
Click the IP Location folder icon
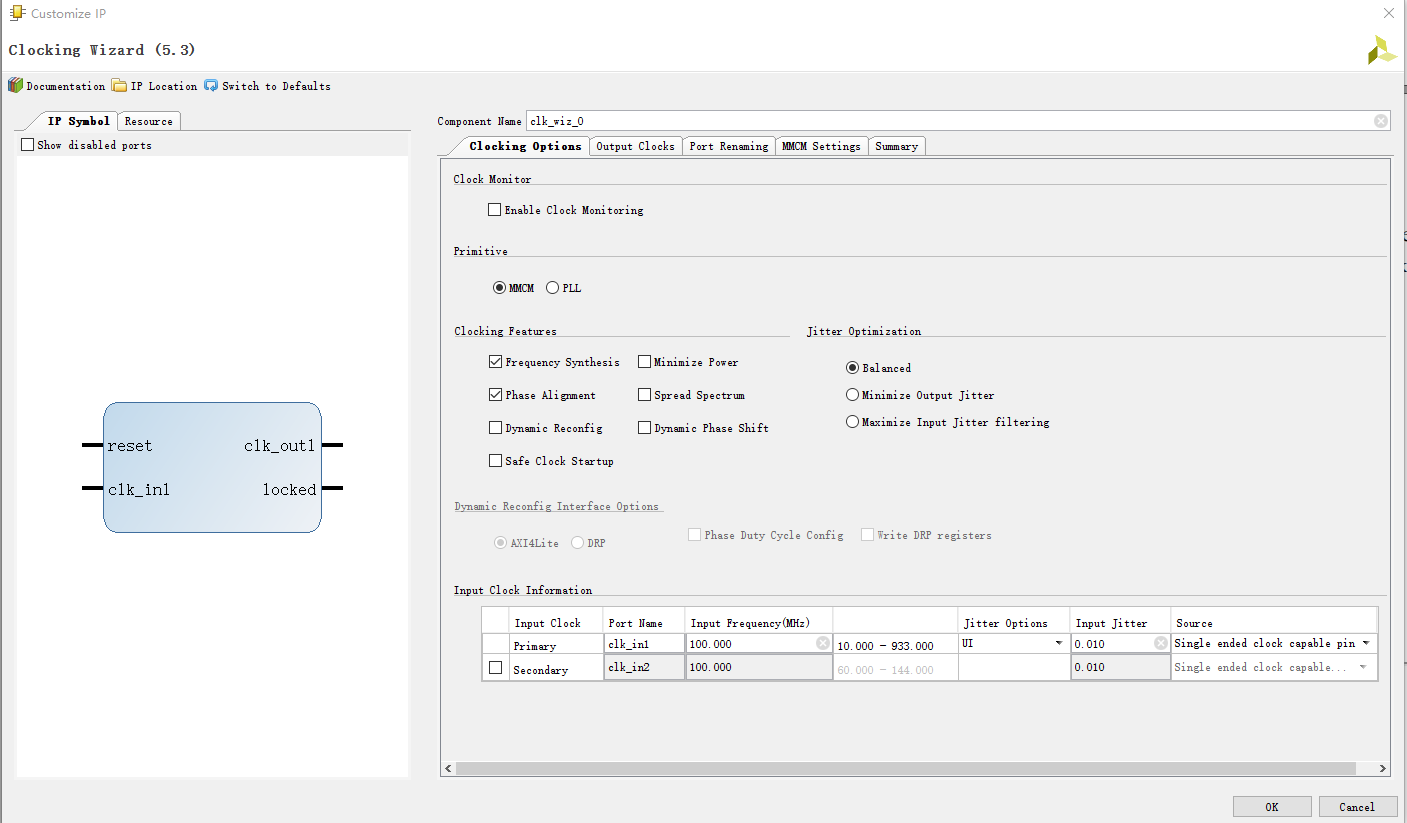(x=119, y=86)
